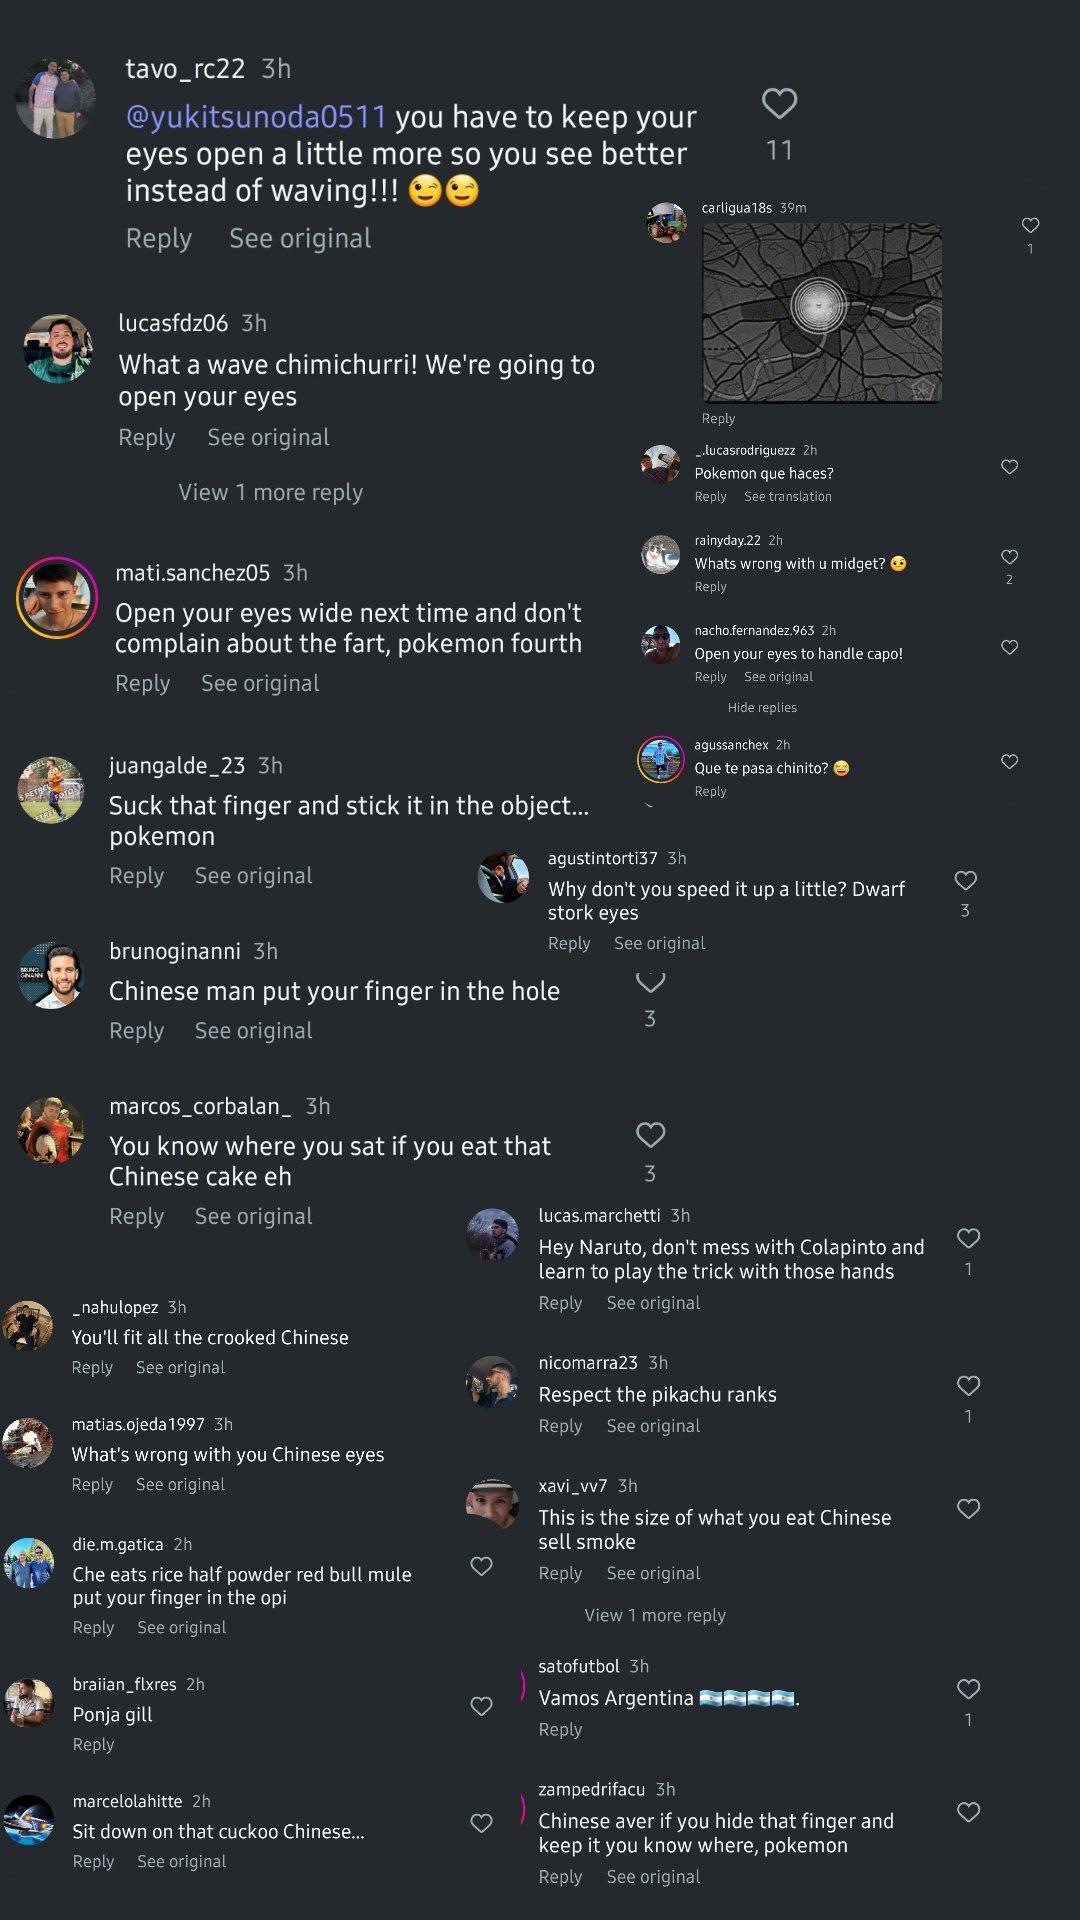The width and height of the screenshot is (1080, 1920).
Task: Heart satofutbol's Vamos Argentina comment
Action: pyautogui.click(x=968, y=1689)
